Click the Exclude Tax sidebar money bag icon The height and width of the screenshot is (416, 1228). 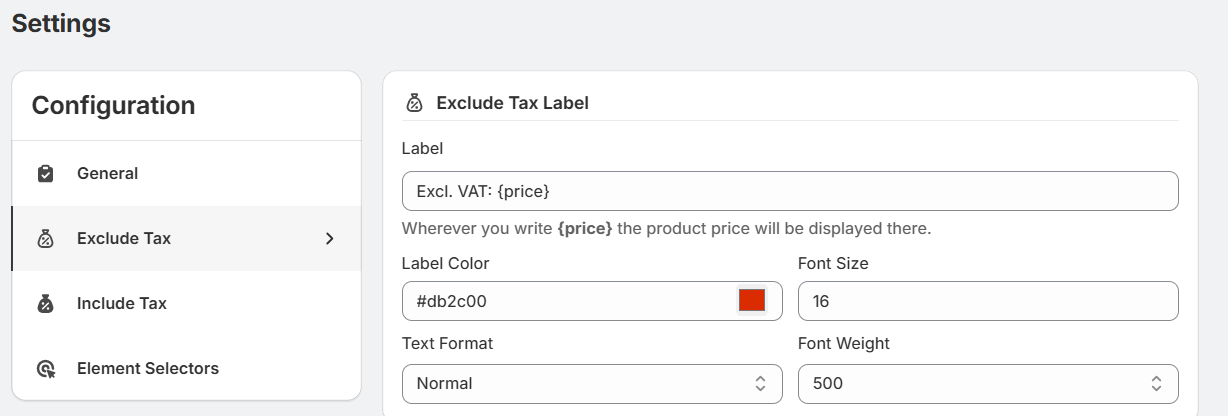pos(45,239)
